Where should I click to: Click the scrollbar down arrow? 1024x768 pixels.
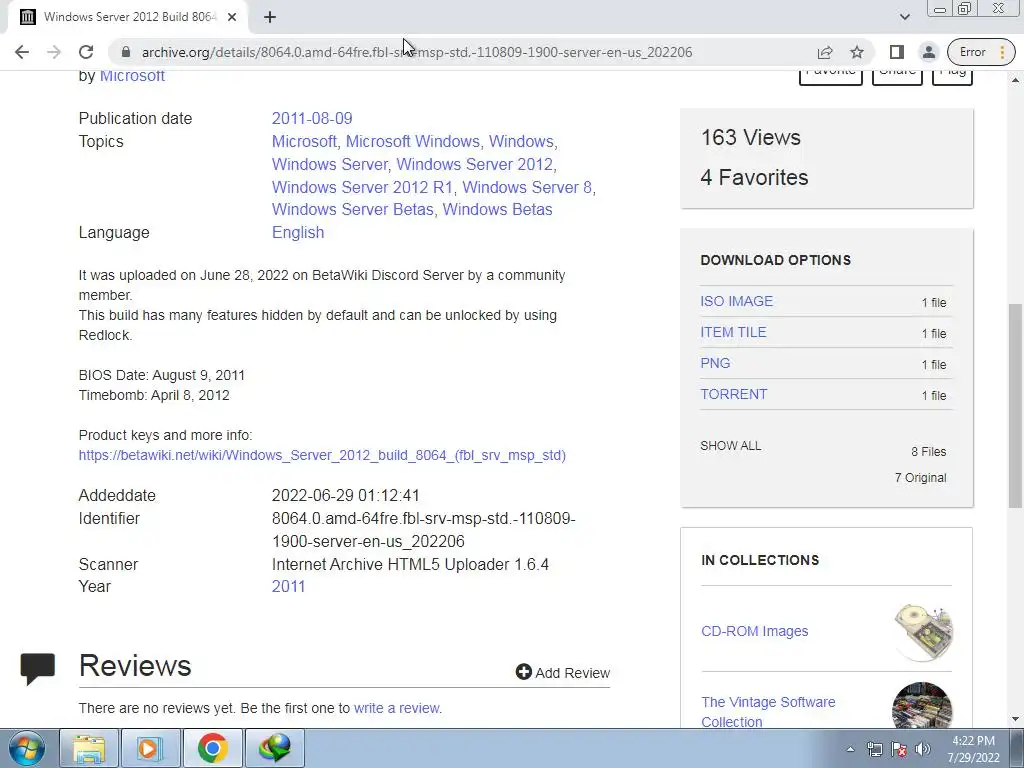(x=1015, y=720)
